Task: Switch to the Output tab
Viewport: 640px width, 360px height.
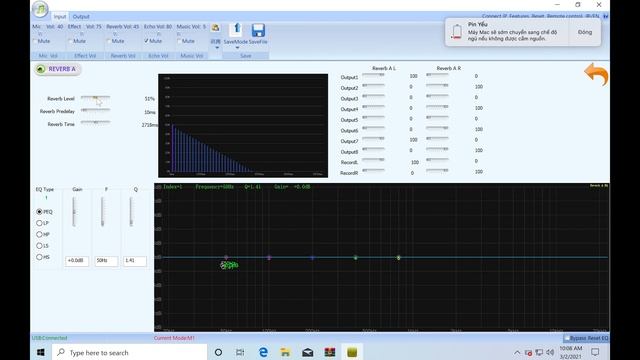Action: [x=81, y=17]
